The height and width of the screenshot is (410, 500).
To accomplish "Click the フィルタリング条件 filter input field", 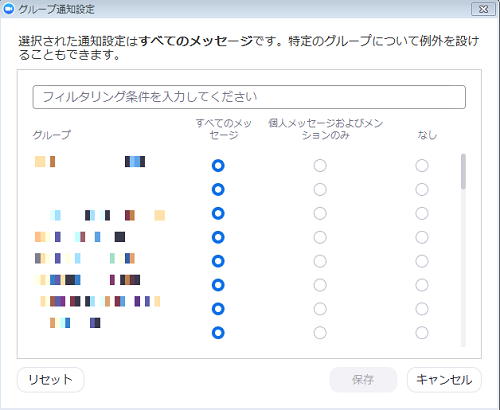I will [x=249, y=97].
